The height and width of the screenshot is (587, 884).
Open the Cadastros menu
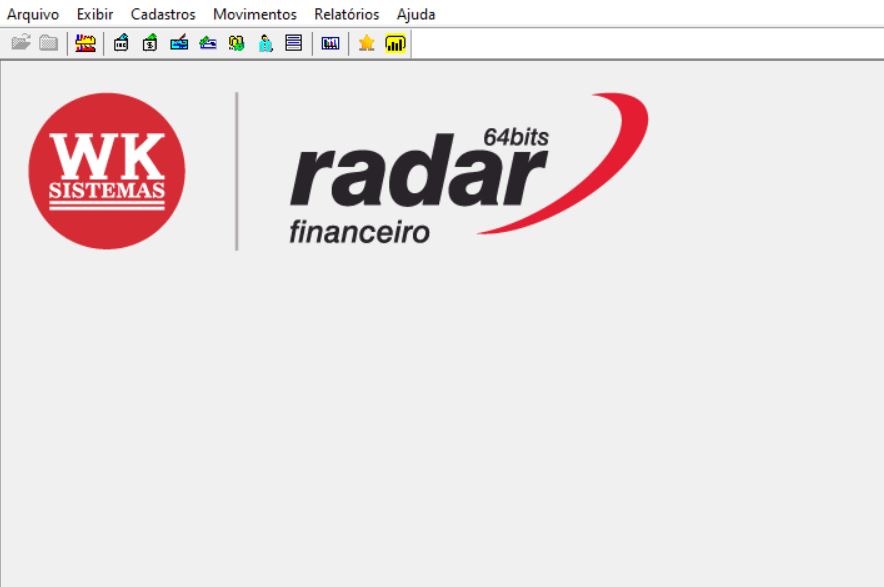tap(163, 14)
